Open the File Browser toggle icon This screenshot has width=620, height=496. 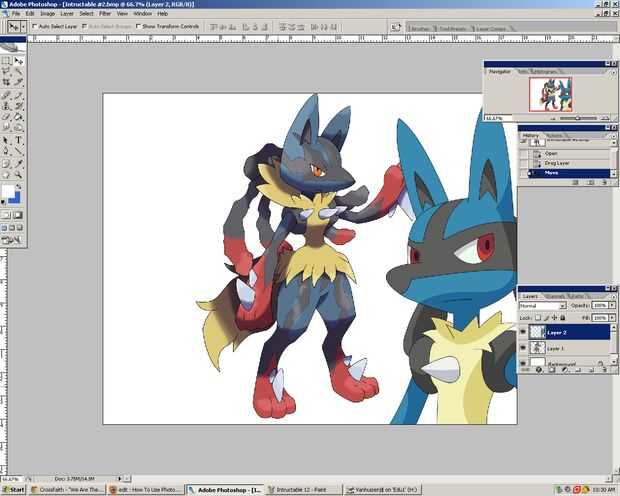pyautogui.click(x=395, y=27)
